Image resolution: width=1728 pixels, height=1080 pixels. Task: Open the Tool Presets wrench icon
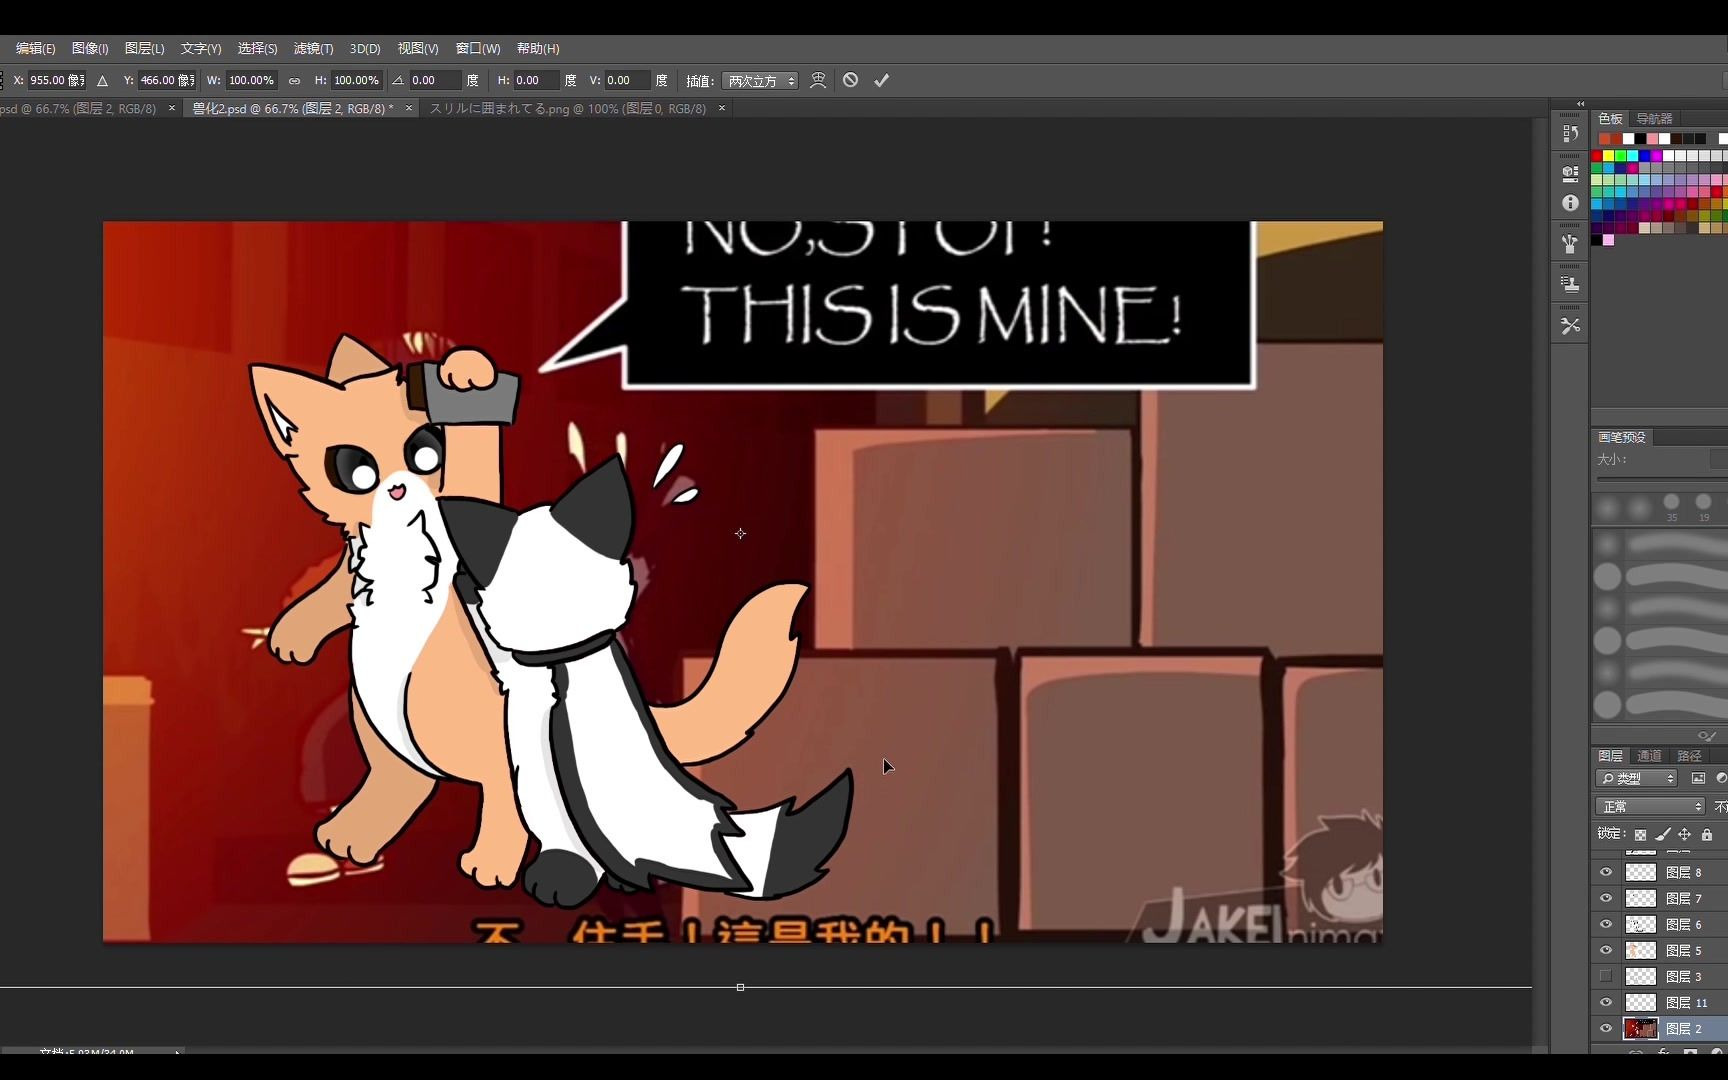(1570, 326)
